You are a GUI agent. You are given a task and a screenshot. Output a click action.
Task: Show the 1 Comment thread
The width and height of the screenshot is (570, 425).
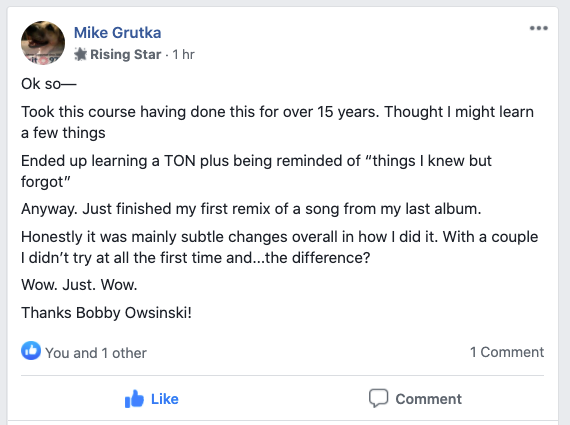(507, 352)
